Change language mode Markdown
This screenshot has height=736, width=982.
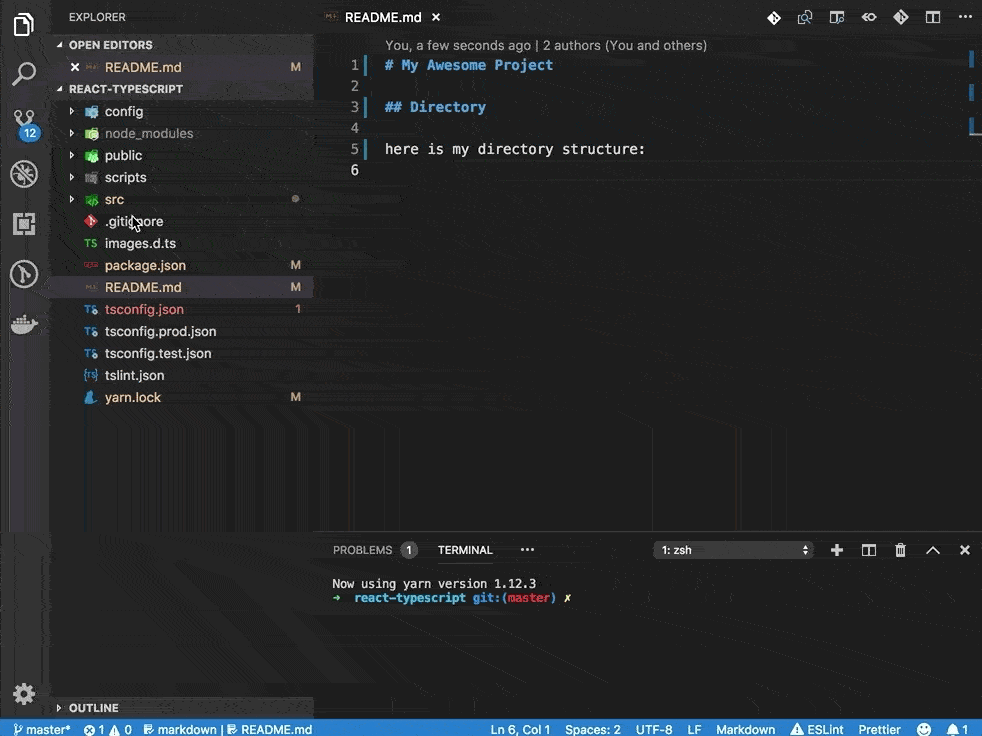[745, 729]
